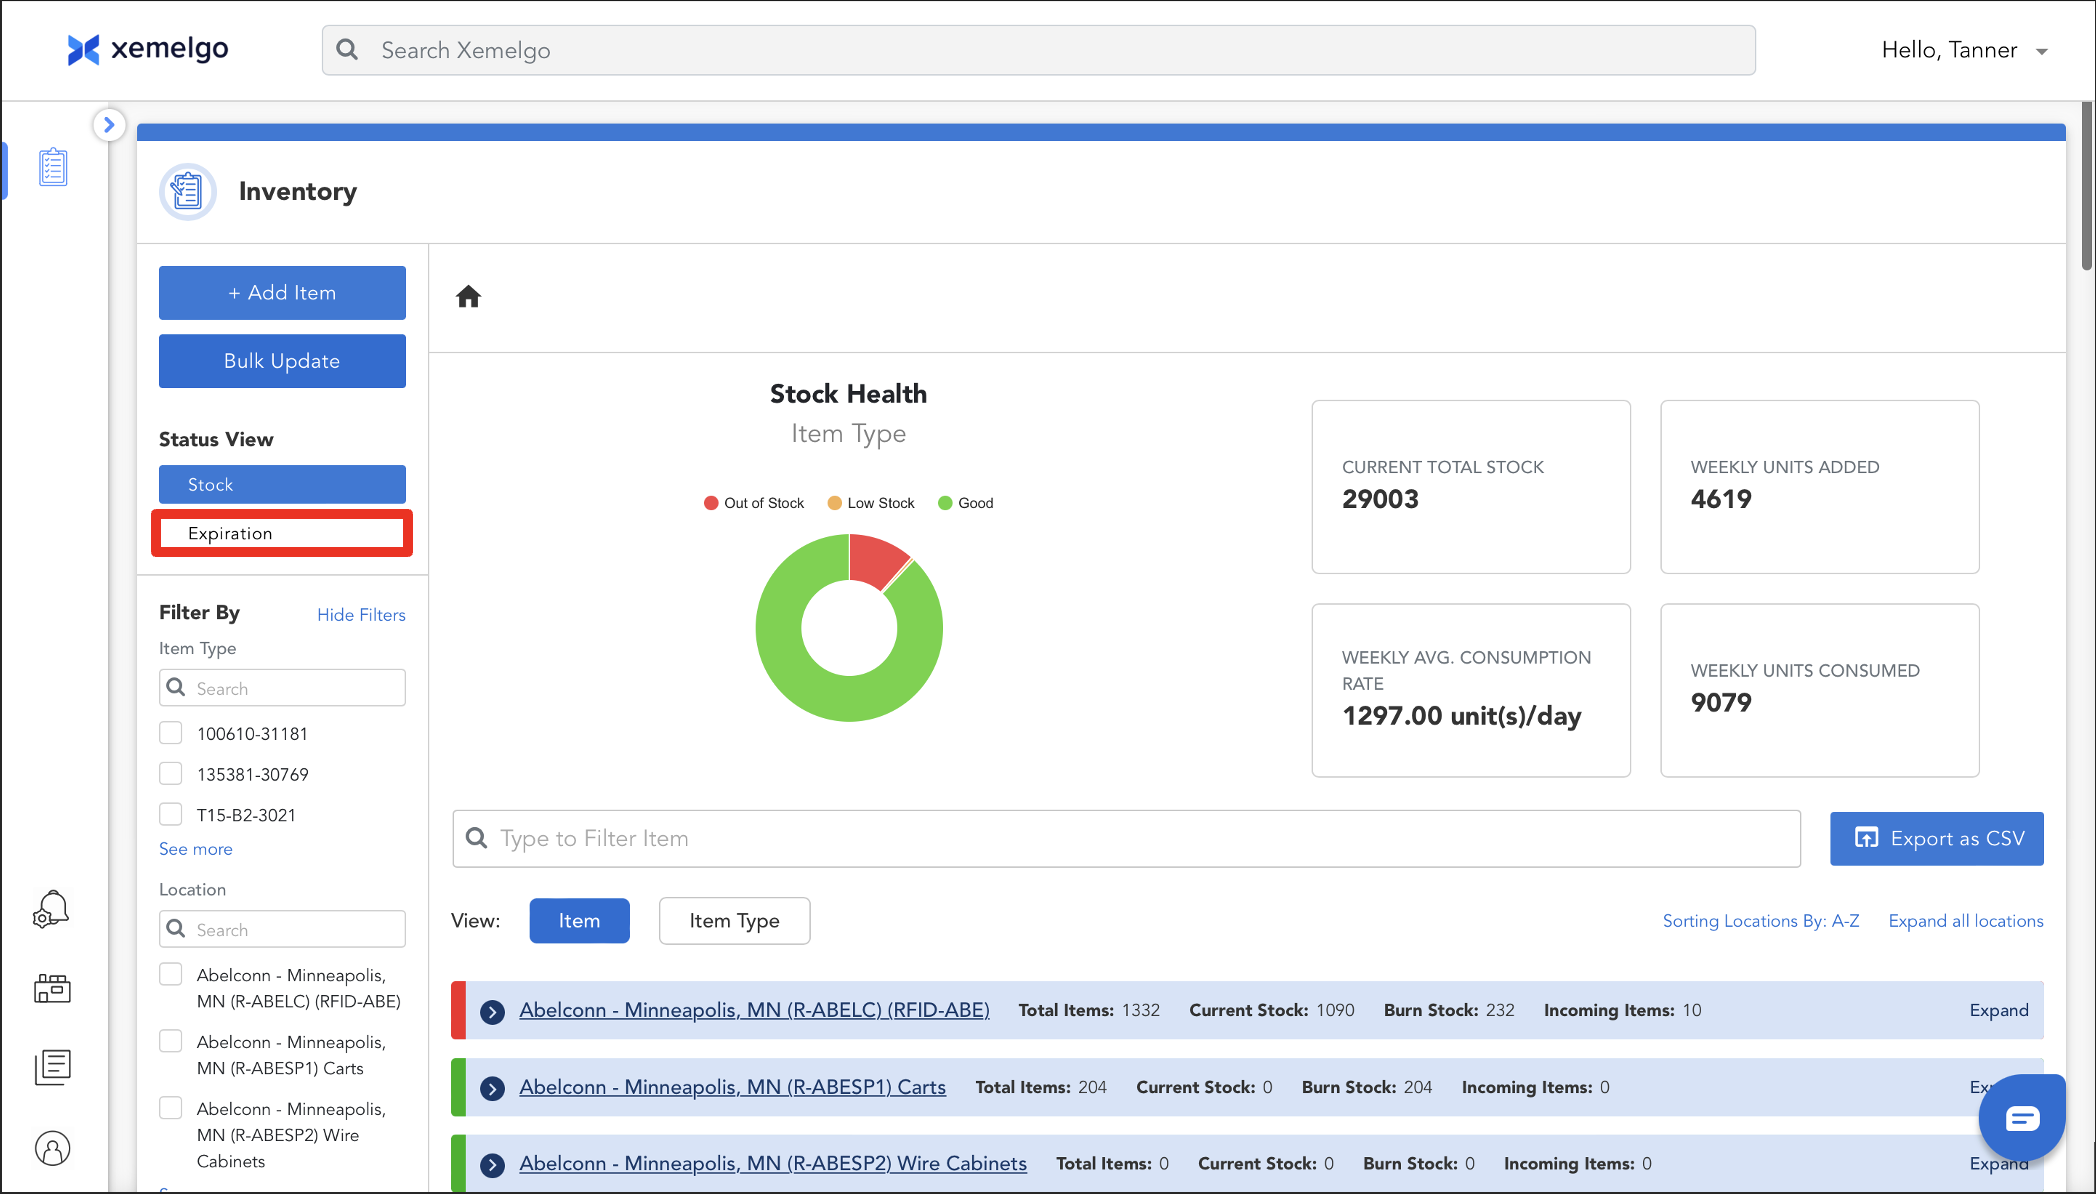This screenshot has height=1194, width=2096.
Task: Open the inventory clipboard sidebar icon
Action: point(53,167)
